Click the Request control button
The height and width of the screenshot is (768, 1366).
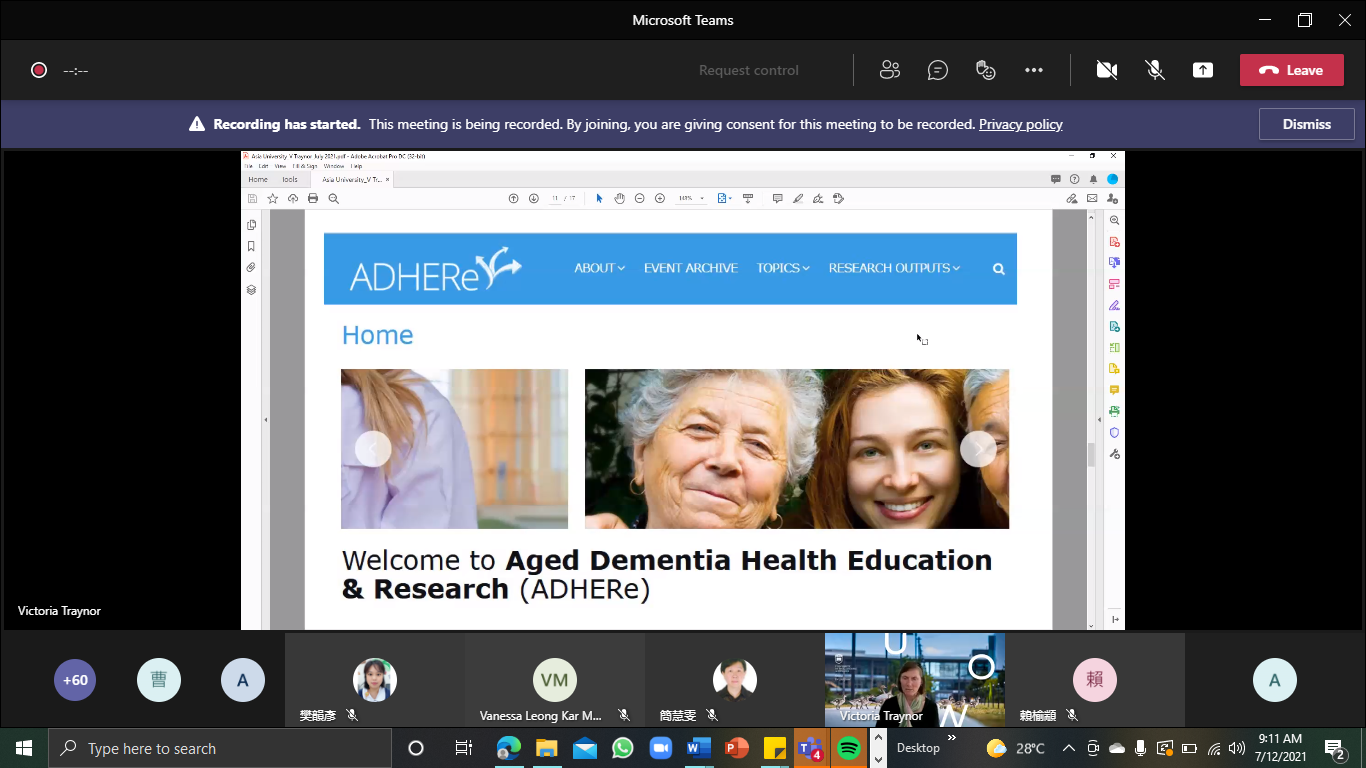[748, 70]
